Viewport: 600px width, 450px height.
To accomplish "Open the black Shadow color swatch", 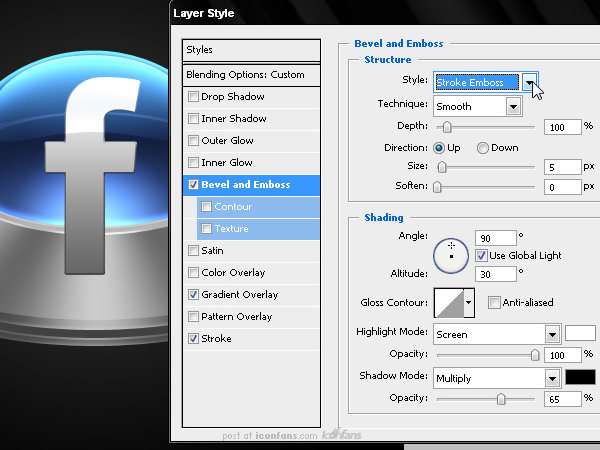I will point(580,377).
